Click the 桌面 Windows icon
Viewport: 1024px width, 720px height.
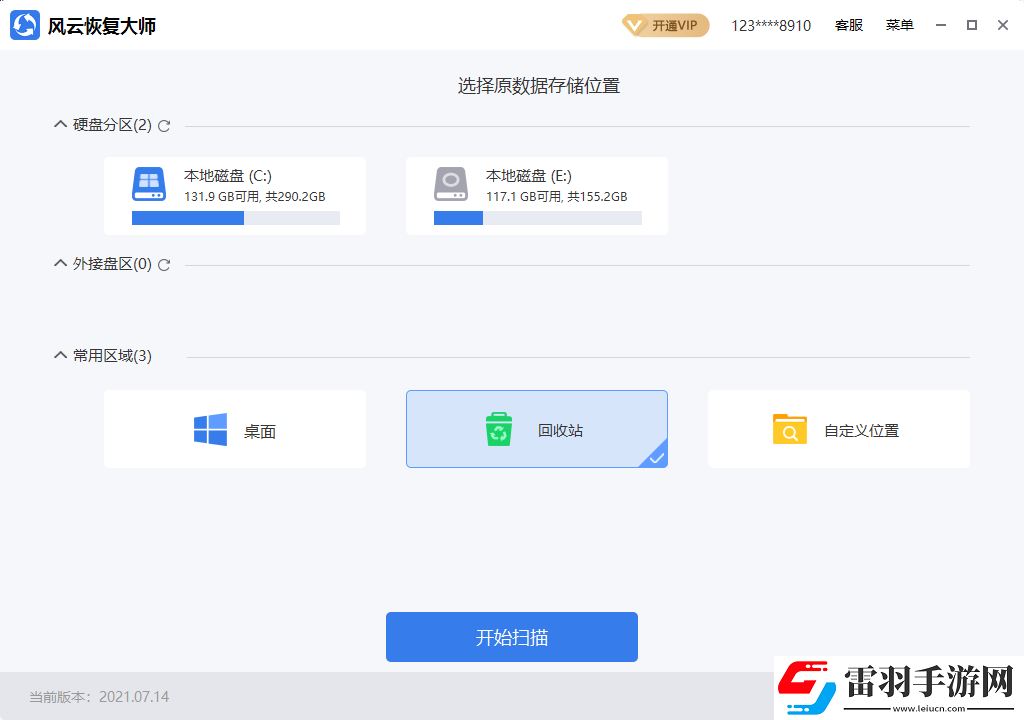click(x=212, y=428)
